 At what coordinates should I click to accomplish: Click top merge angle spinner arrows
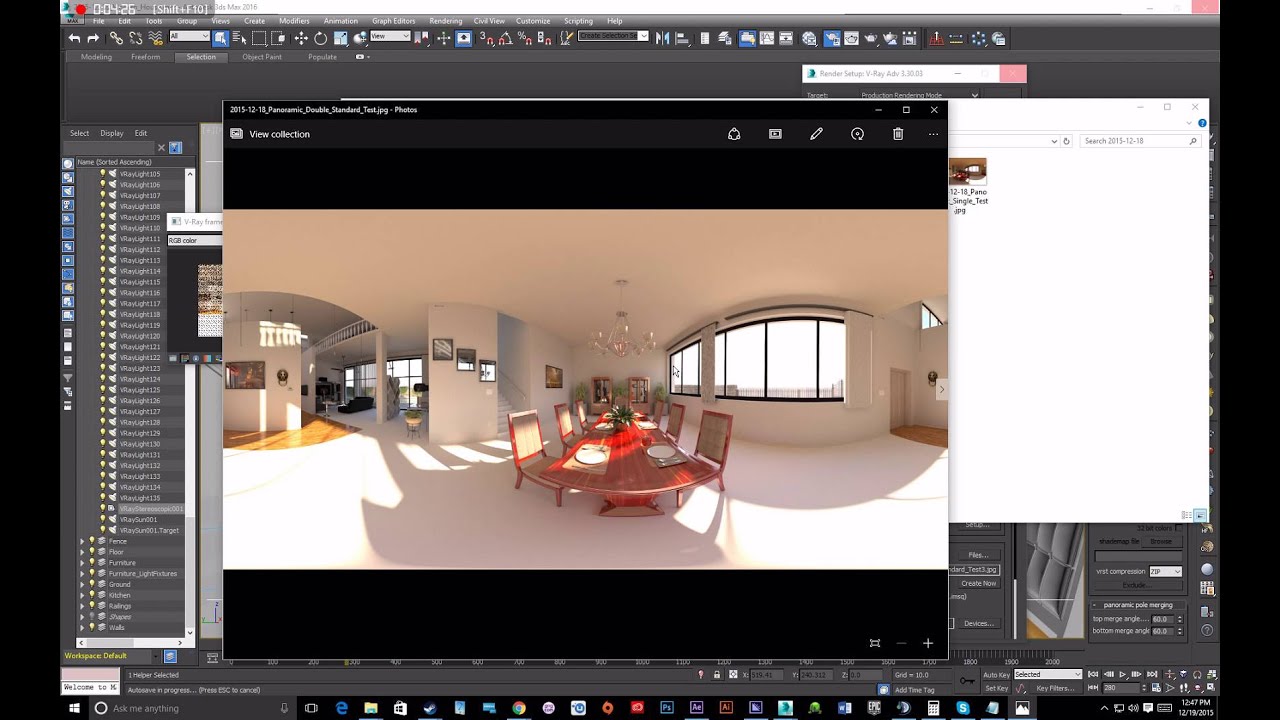(1179, 619)
